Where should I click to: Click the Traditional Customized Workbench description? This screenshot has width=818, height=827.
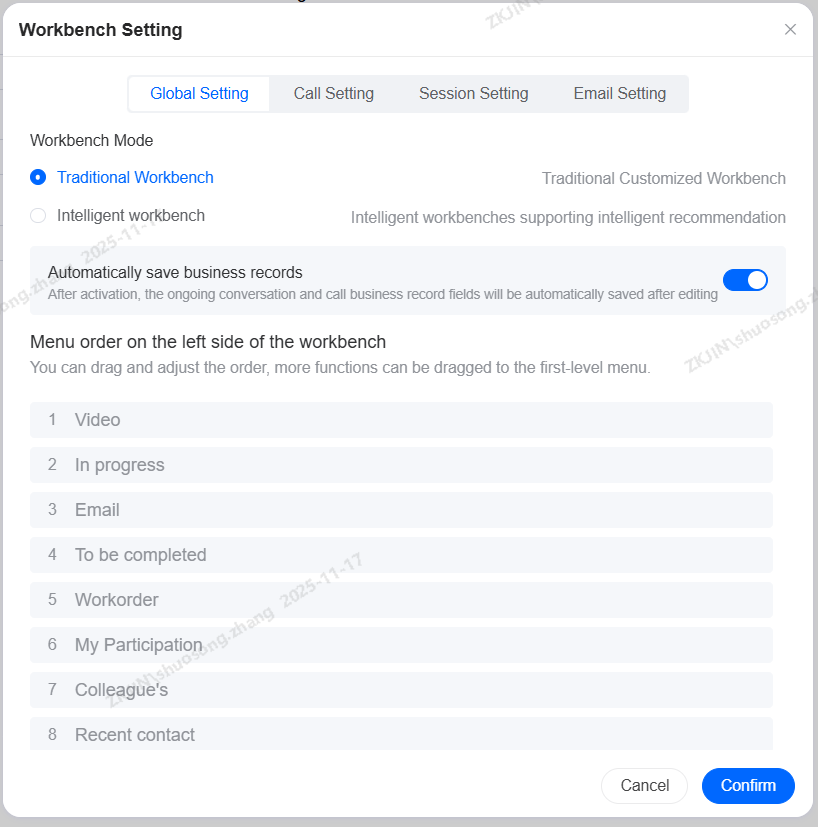coord(663,179)
